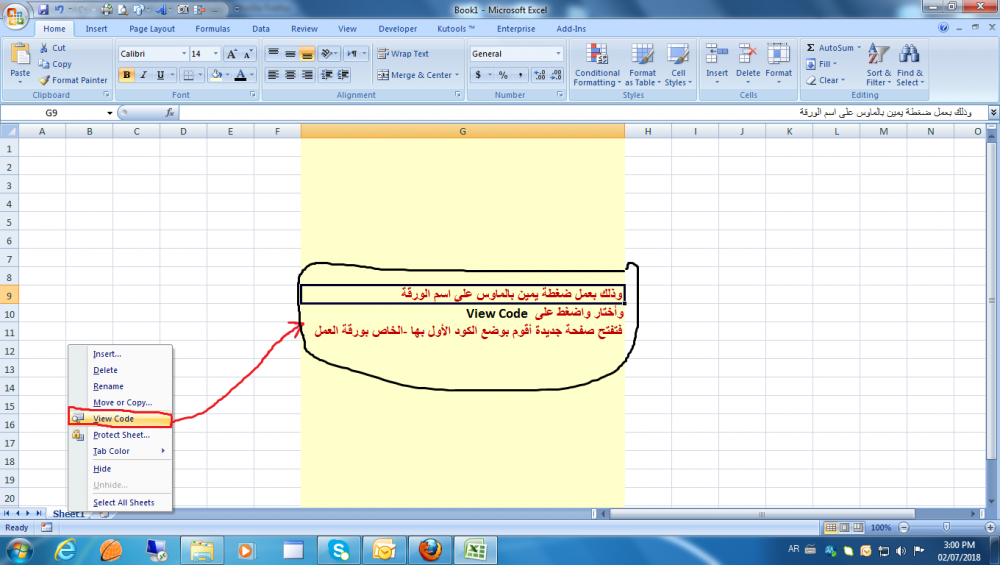Click the Format cells icon
1000x565 pixels.
[778, 55]
